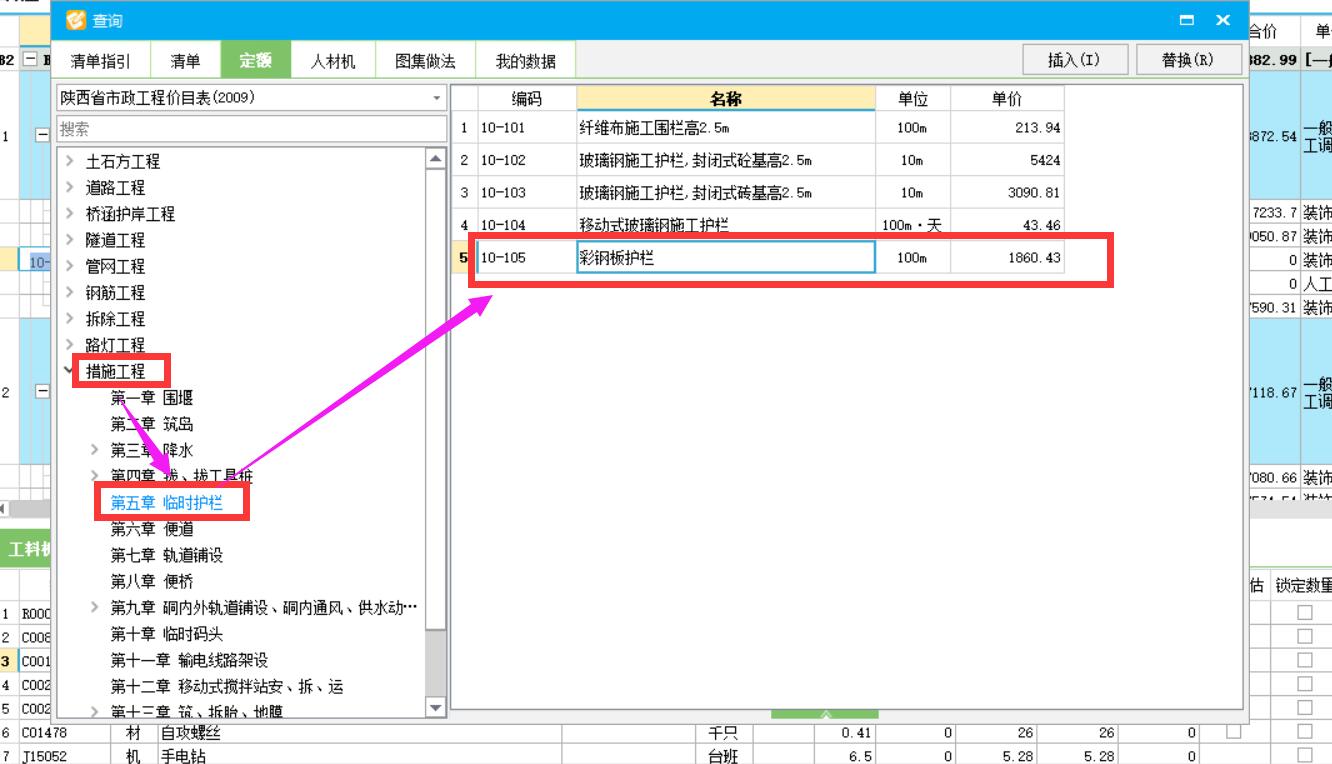Click the 单价 column header
This screenshot has width=1332, height=764.
click(x=1007, y=99)
